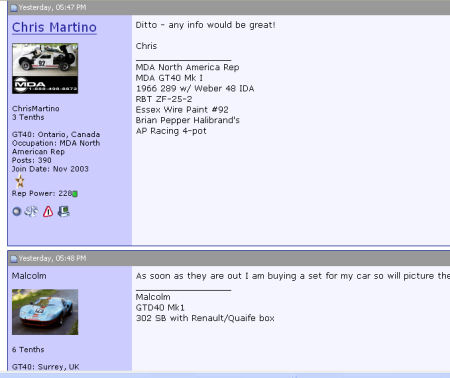Screen dimensions: 450x378
Task: Click Malcolm's 'As soon as they are out' message
Action: pos(293,276)
